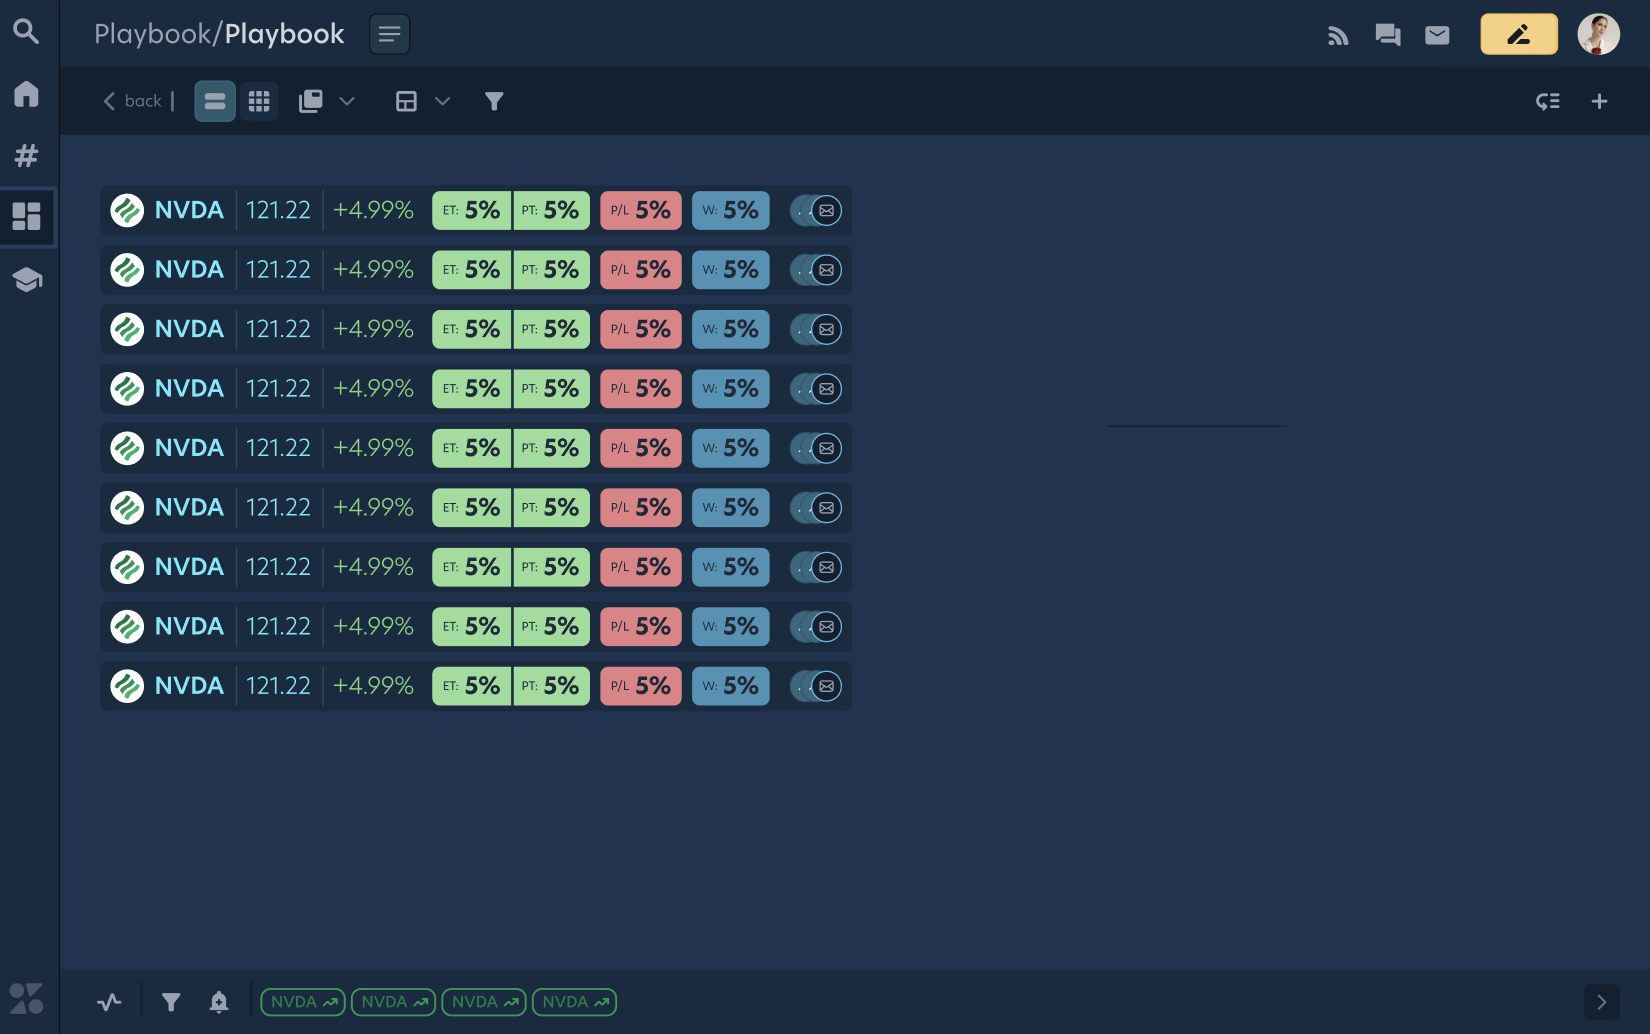Screen dimensions: 1650x1034
Task: Expand the collections dropdown chevron
Action: (x=347, y=101)
